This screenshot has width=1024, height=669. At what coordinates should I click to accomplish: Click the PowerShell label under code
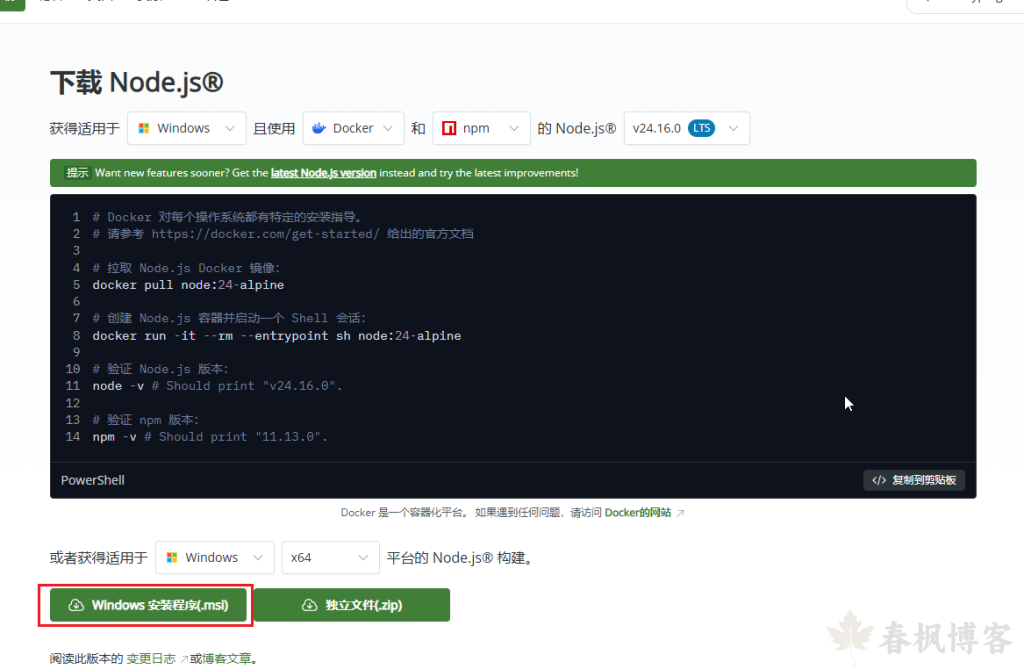tap(93, 480)
